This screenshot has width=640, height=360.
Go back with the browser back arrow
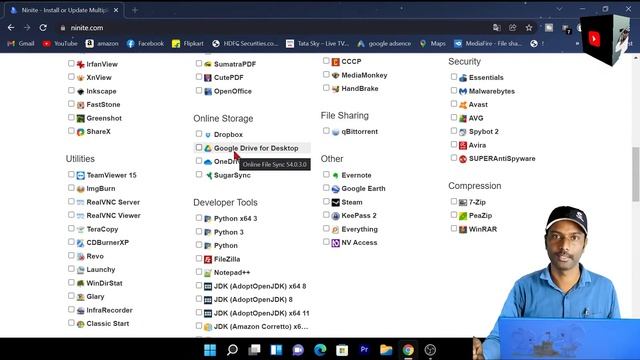tap(11, 28)
